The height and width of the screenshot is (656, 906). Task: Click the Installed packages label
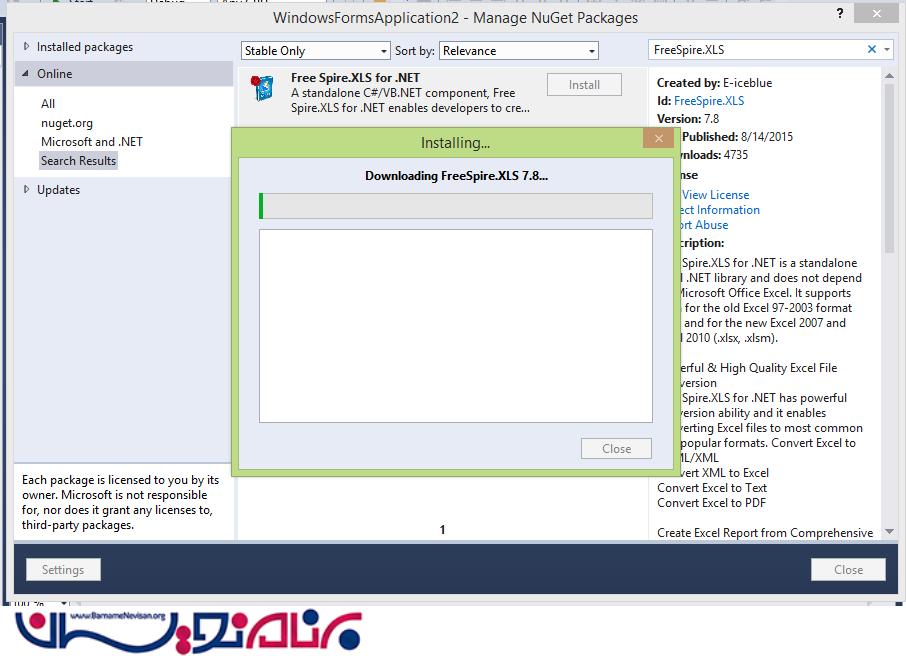(85, 47)
